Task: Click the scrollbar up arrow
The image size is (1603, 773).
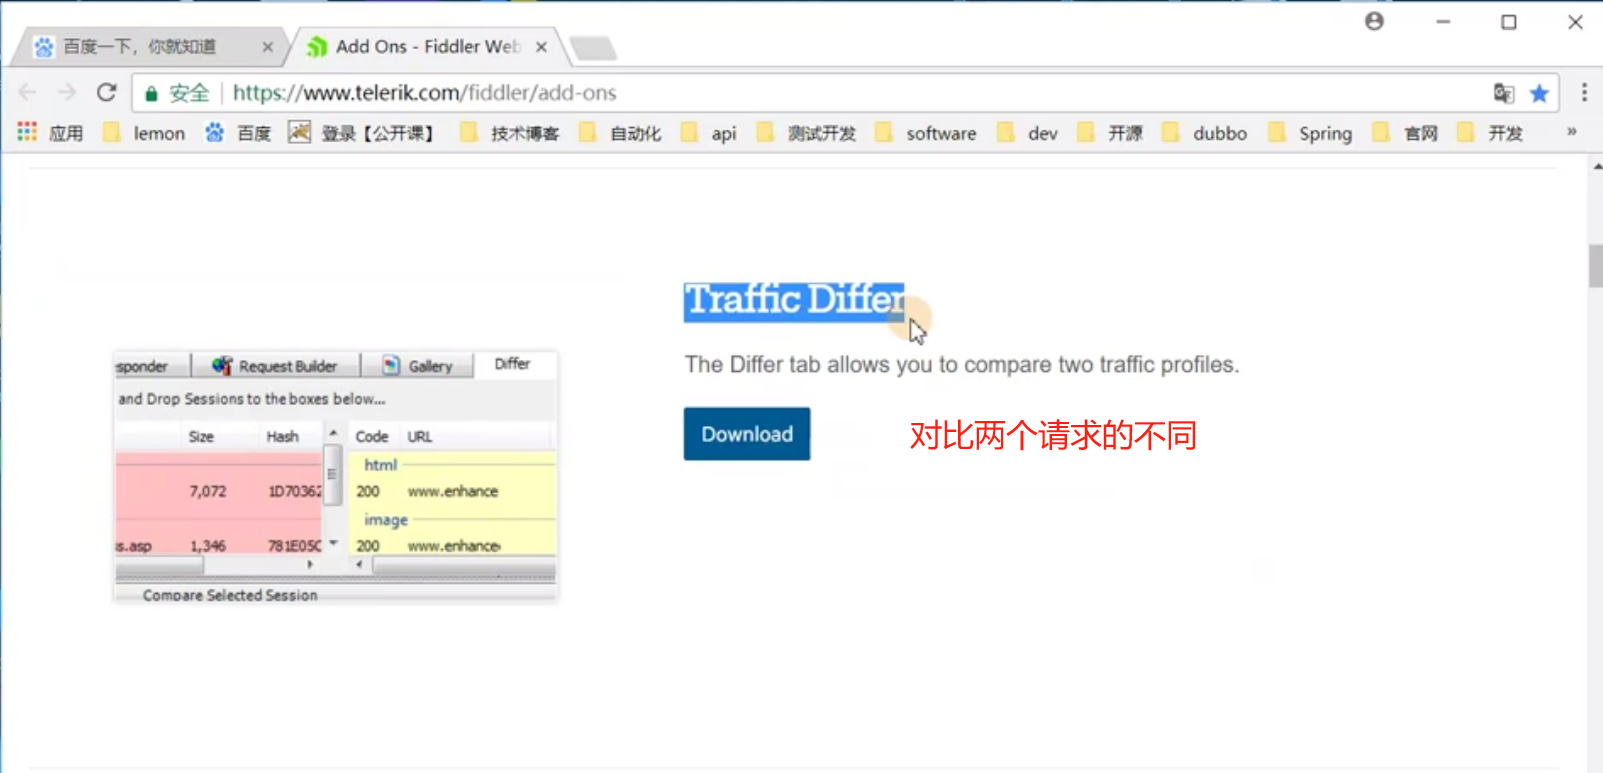Action: (1596, 166)
